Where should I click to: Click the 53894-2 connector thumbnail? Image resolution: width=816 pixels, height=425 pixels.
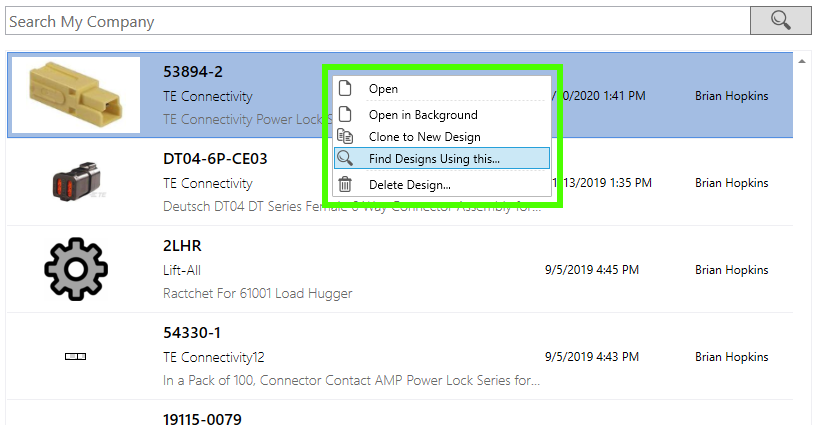pyautogui.click(x=76, y=95)
